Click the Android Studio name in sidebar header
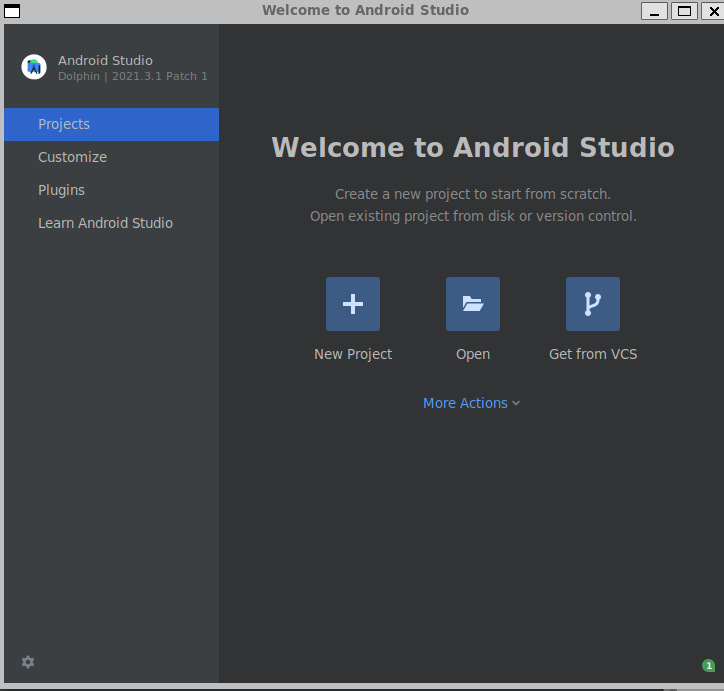Viewport: 724px width, 691px height. (105, 60)
